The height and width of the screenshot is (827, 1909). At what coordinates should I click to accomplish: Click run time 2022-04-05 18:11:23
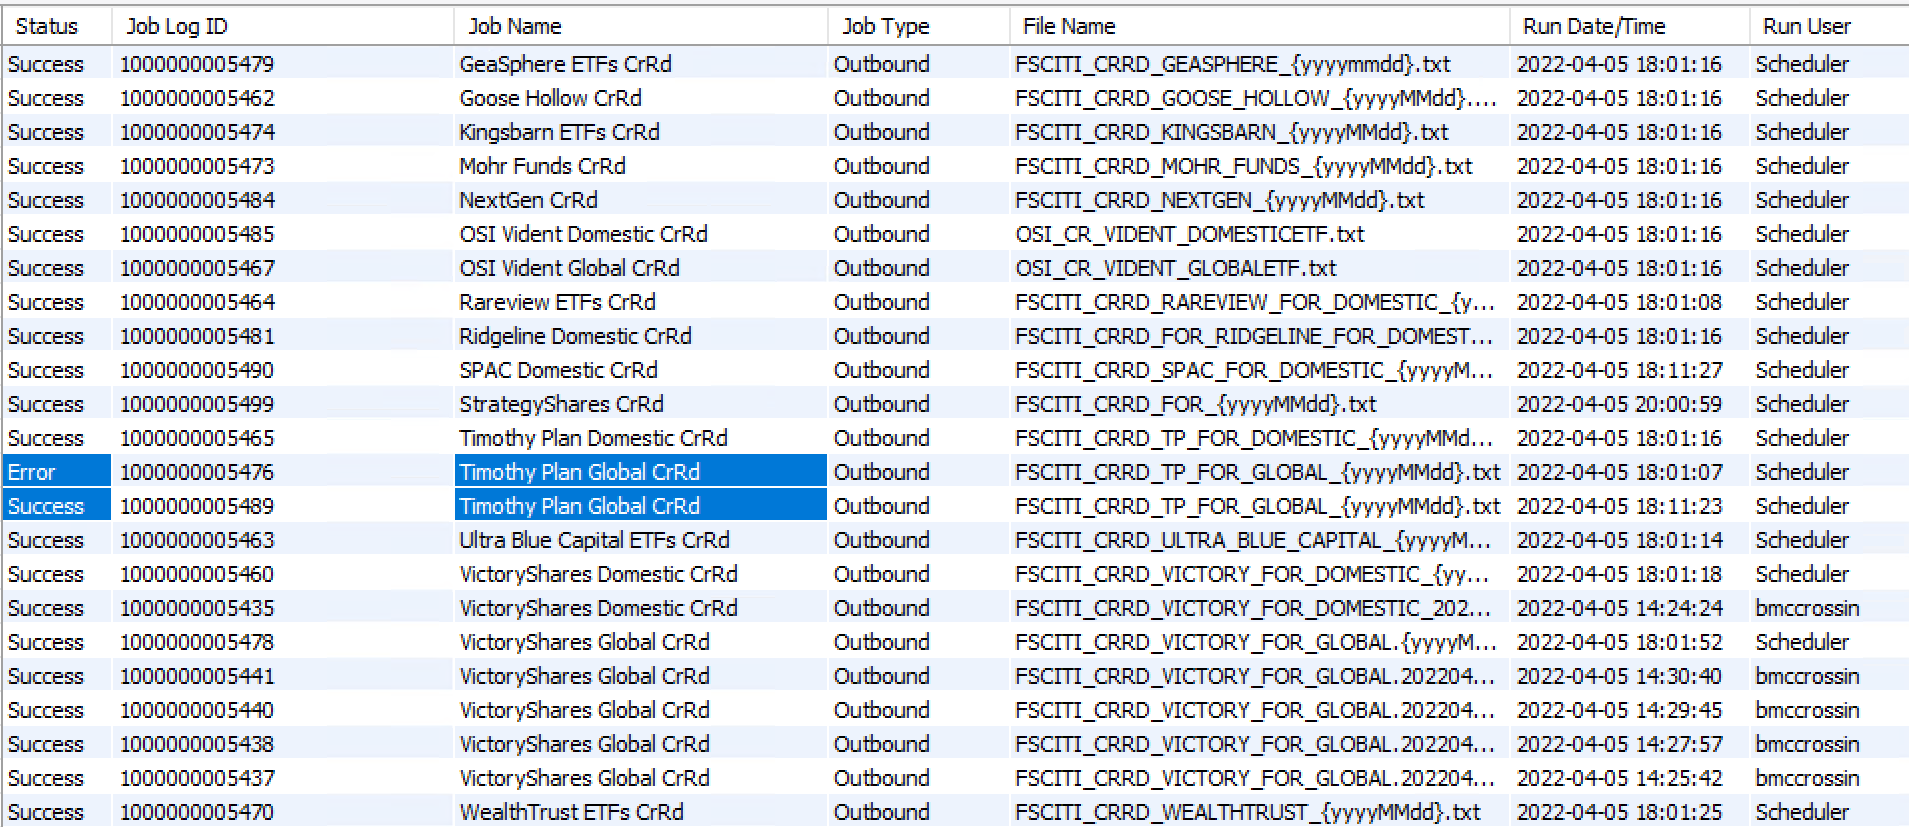pos(1620,506)
